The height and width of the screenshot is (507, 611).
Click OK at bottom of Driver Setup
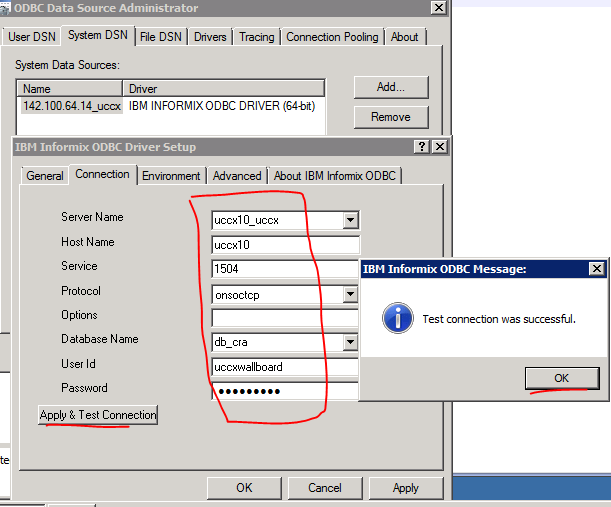click(244, 488)
